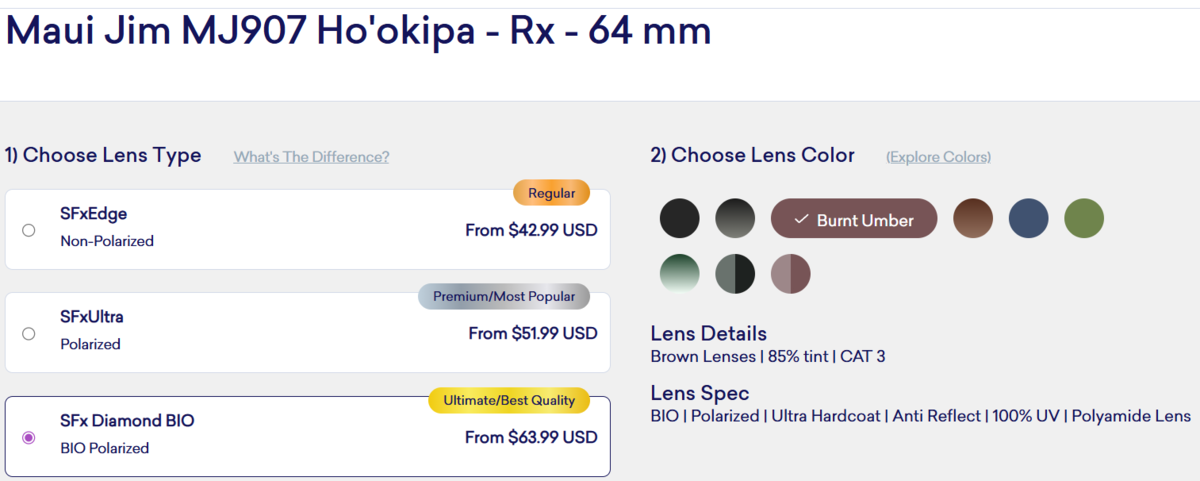Pick the split mauve two-tone lens swatch
The image size is (1200, 481).
791,274
